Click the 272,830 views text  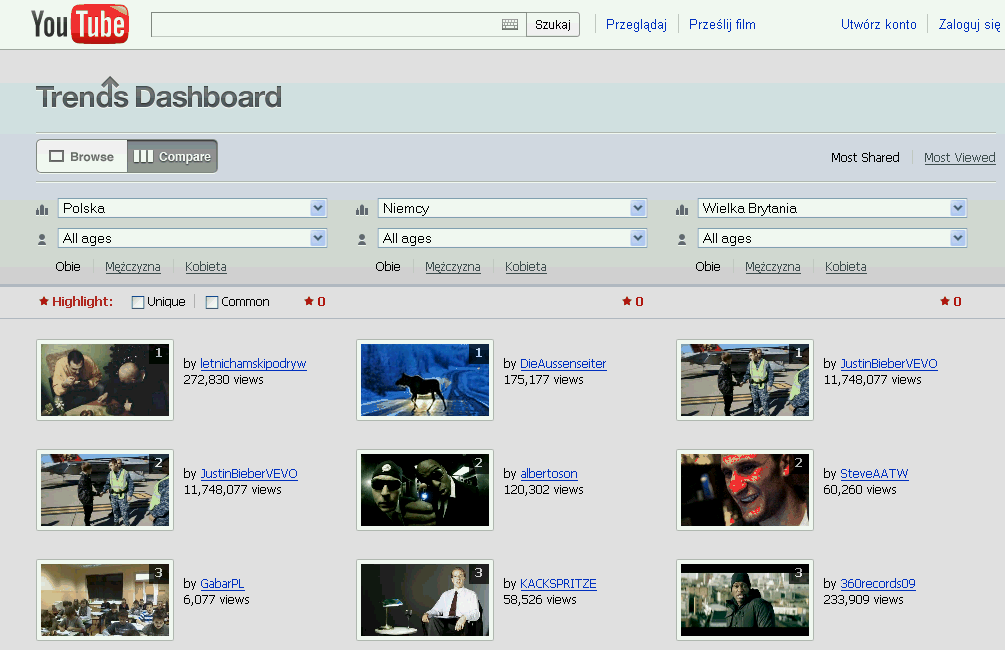[x=224, y=380]
